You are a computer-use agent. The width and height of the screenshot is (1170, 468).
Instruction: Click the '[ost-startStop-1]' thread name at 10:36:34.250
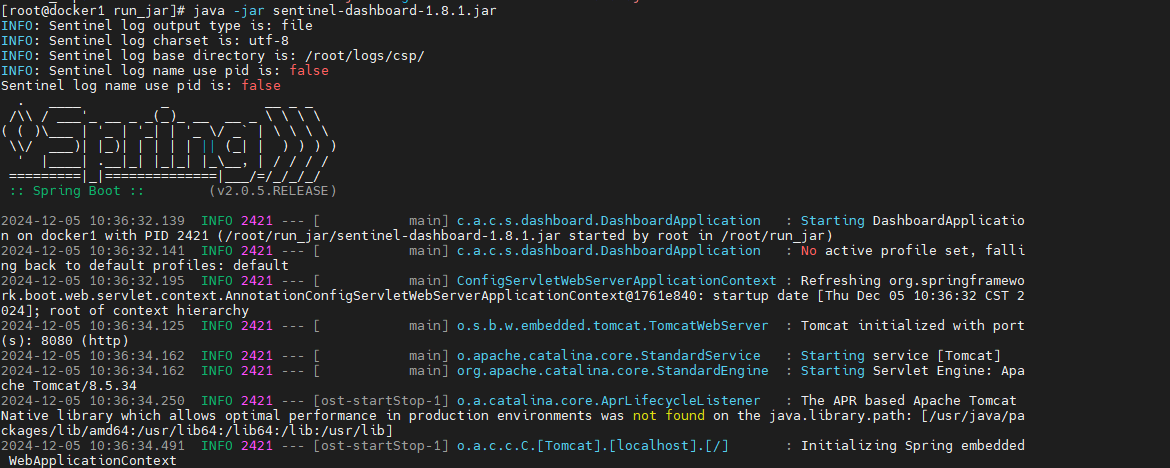(x=381, y=401)
